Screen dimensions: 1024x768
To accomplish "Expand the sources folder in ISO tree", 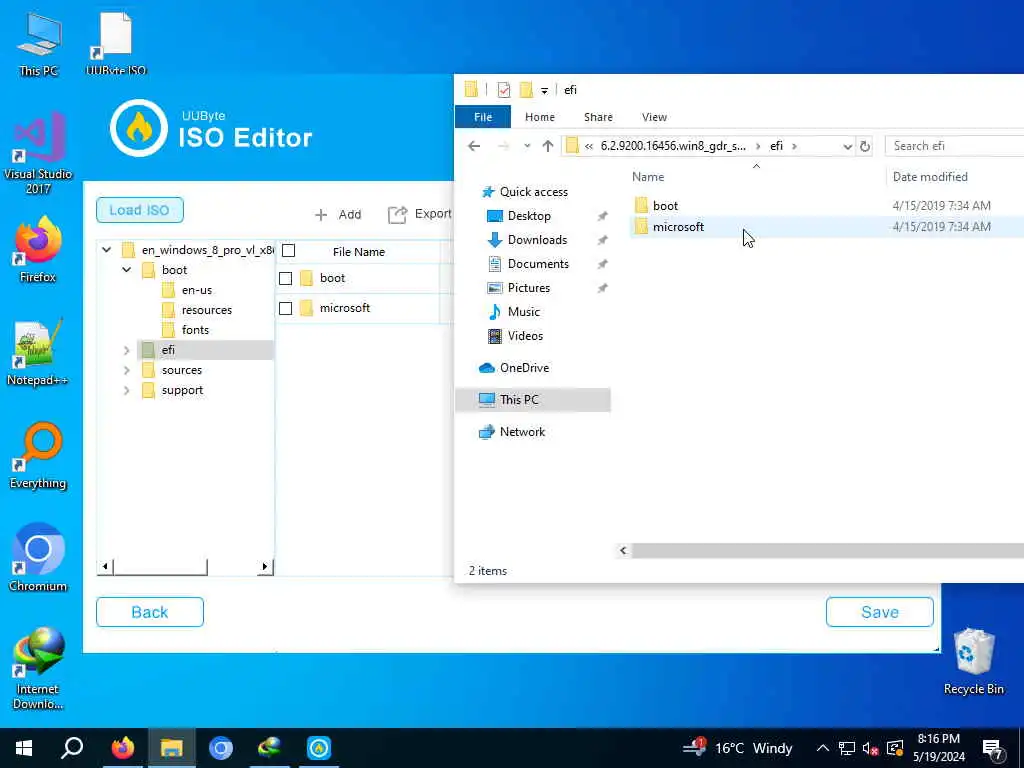I will point(127,370).
